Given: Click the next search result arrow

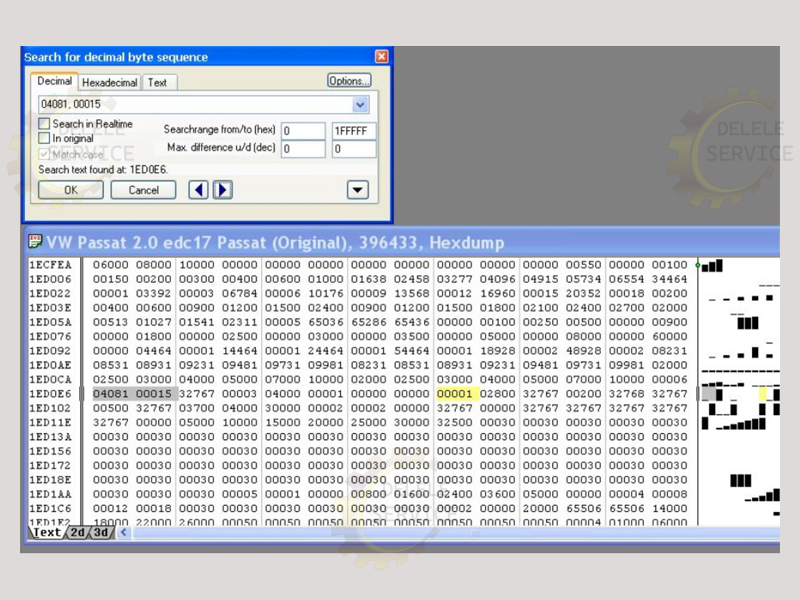Looking at the screenshot, I should 223,190.
